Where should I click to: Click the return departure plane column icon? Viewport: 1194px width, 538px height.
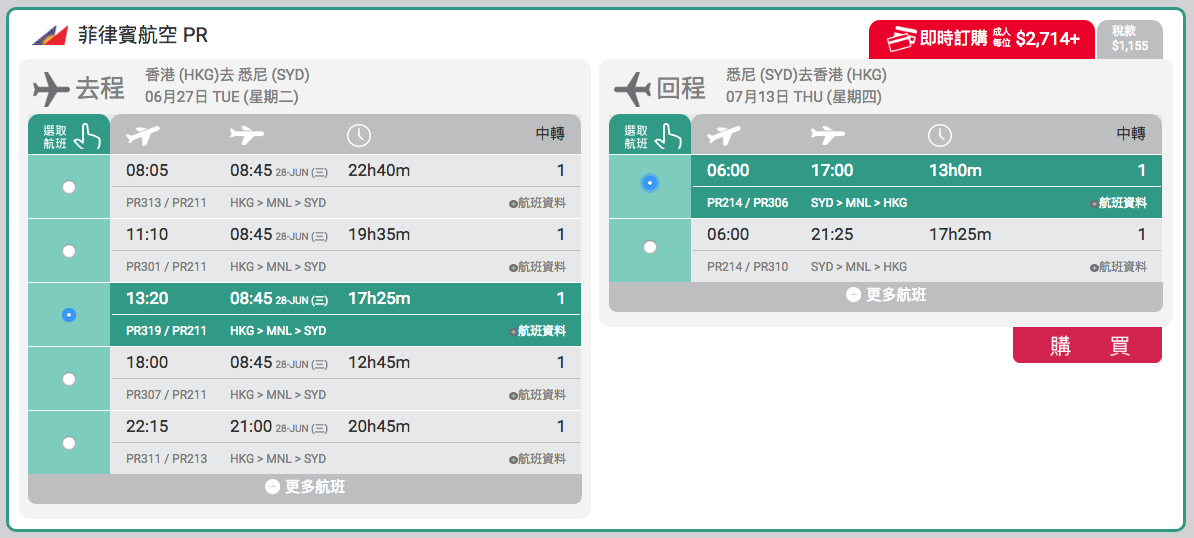pos(724,135)
